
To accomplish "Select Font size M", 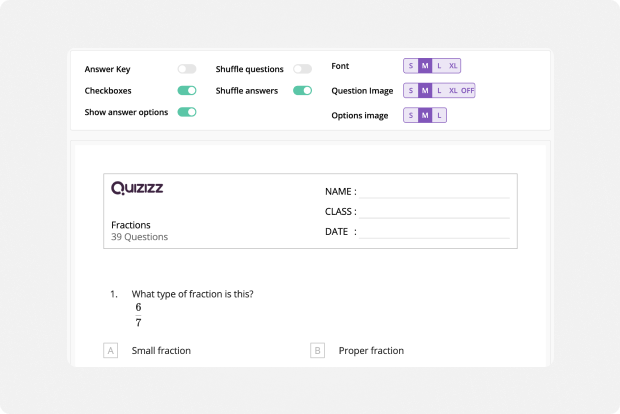I will pyautogui.click(x=425, y=66).
